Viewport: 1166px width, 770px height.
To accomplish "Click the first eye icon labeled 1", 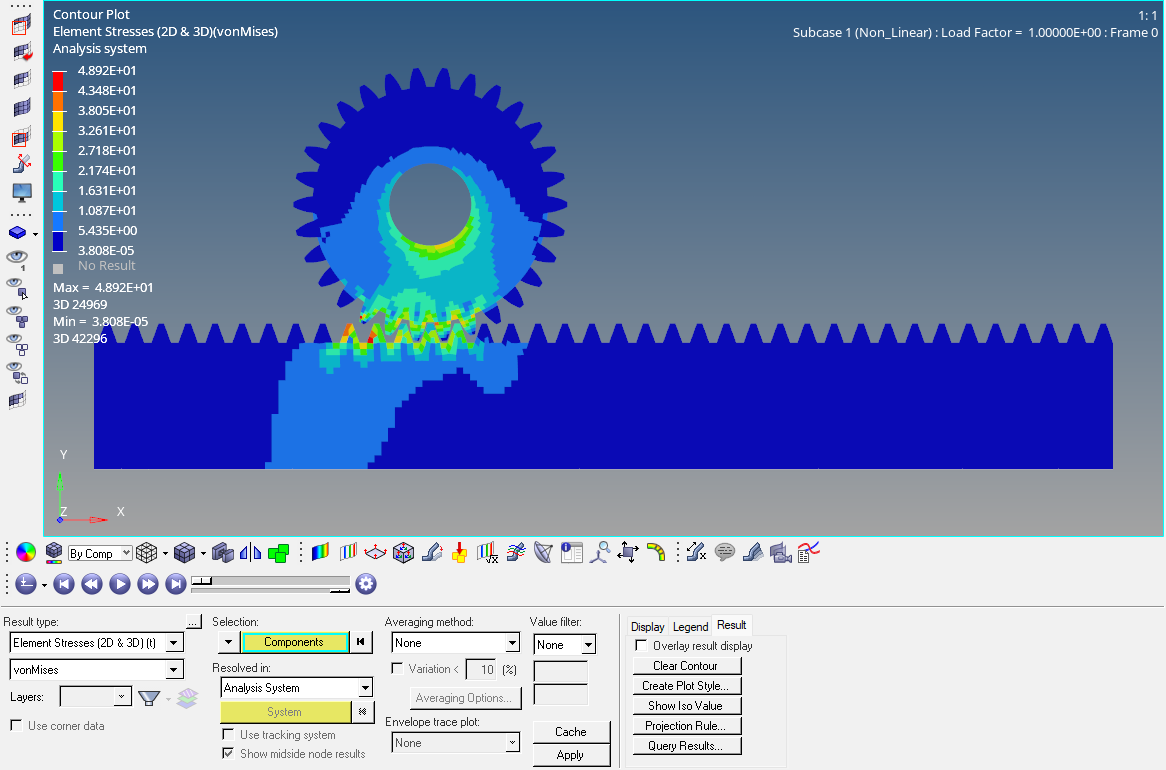I will [x=17, y=259].
